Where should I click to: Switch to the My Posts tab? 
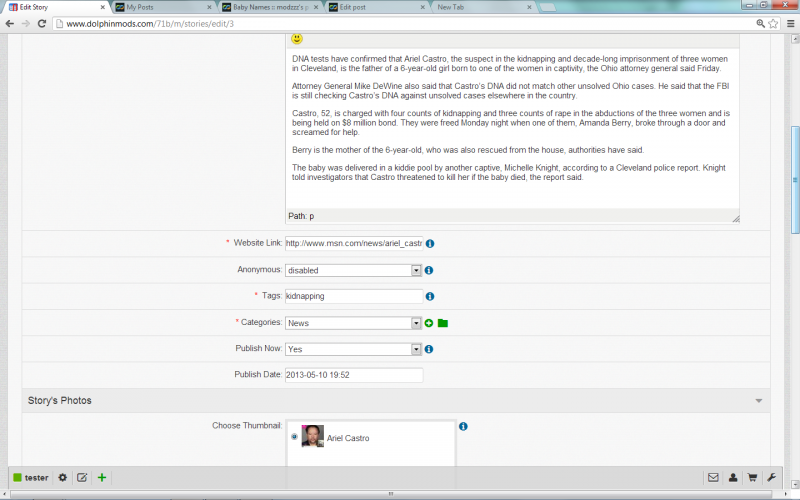(162, 7)
